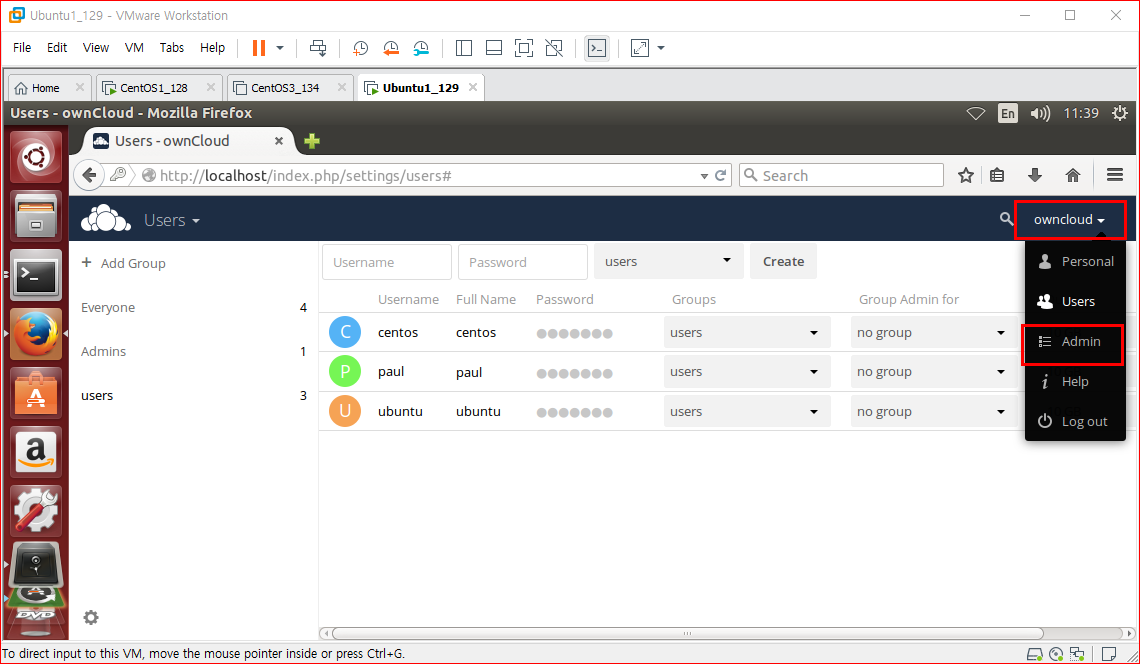Viewport: 1140px width, 664px height.
Task: Open the File menu in VMware
Action: click(22, 47)
